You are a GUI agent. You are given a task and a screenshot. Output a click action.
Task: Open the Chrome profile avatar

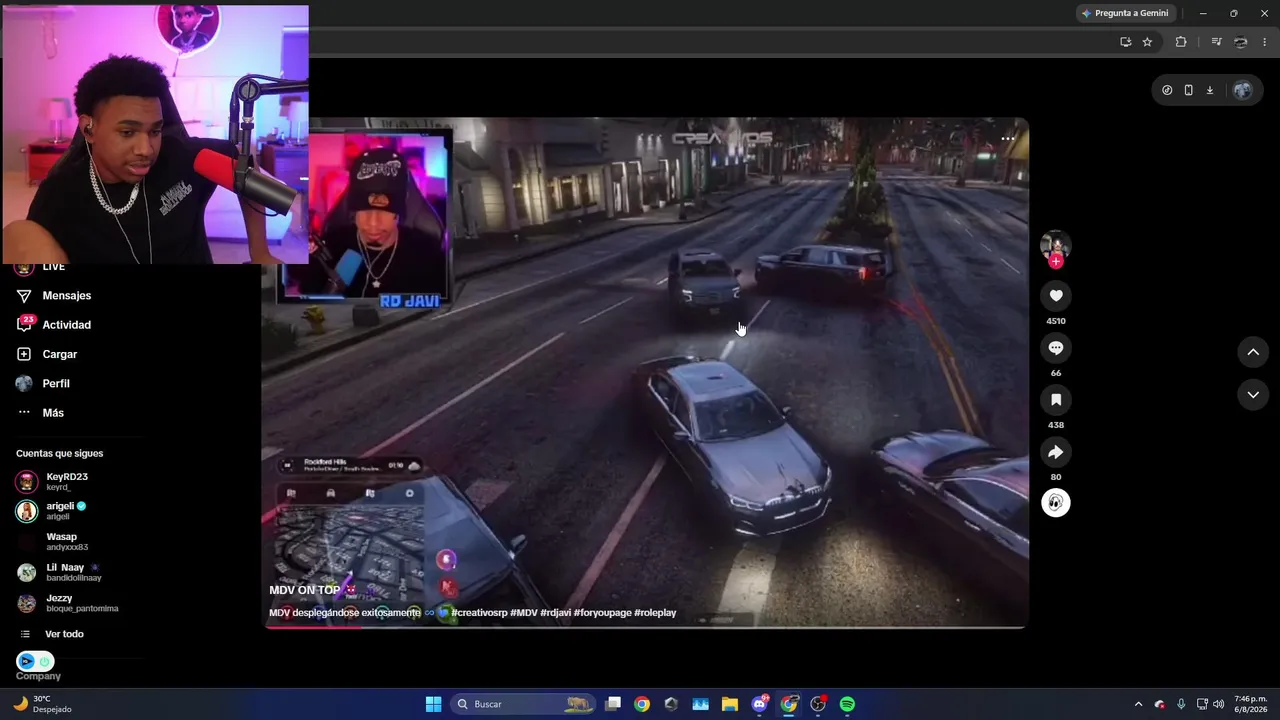point(1241,42)
